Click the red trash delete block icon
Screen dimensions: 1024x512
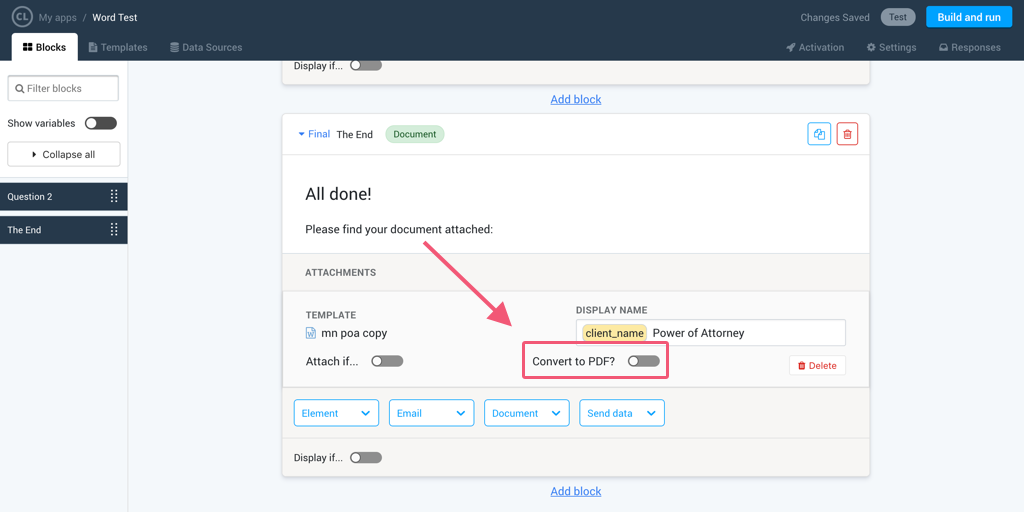[847, 134]
